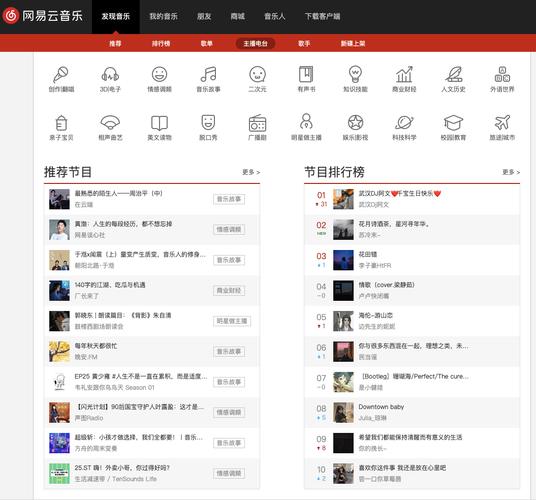Select the 校园教育 graduation cap category
Screen dimensions: 536x500
coord(453,127)
